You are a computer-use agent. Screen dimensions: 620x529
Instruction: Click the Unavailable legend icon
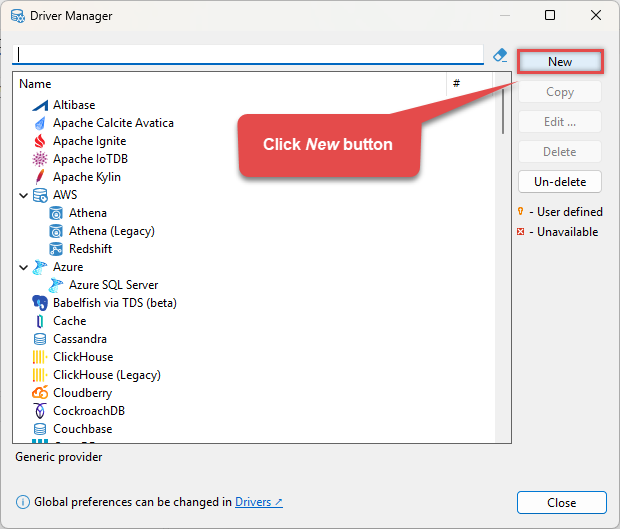tap(520, 232)
